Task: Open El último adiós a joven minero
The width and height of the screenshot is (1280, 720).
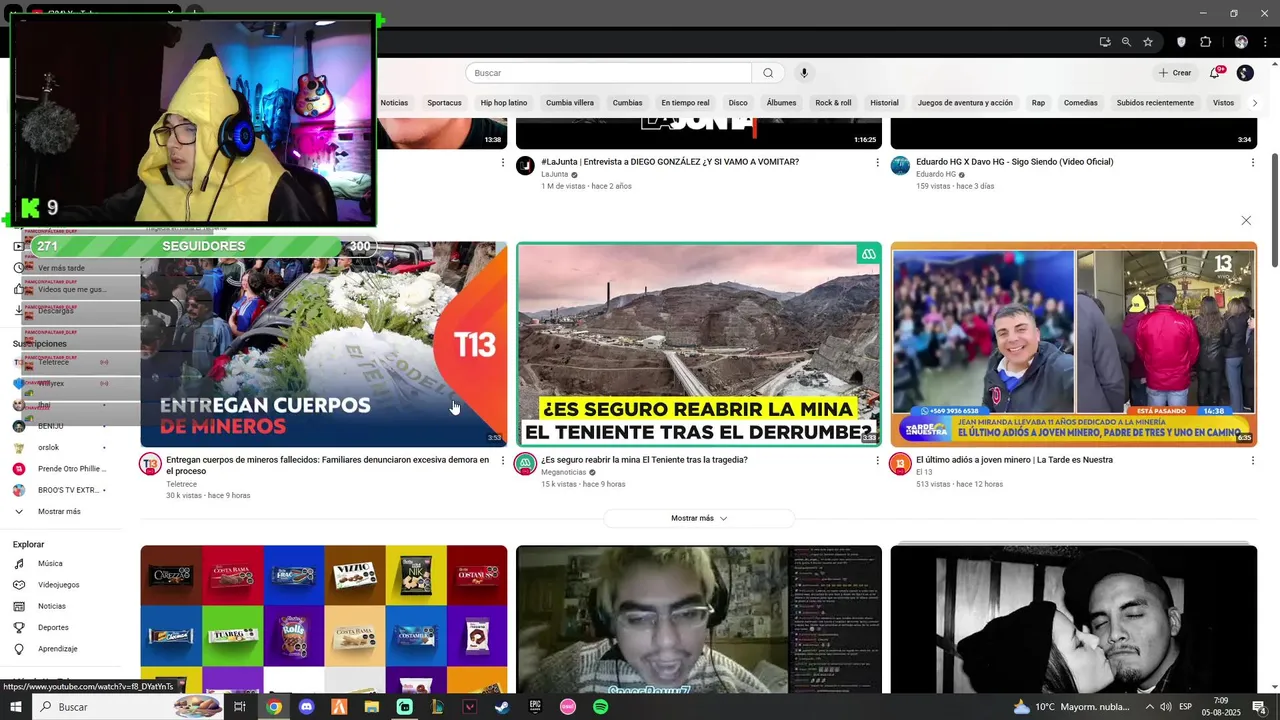Action: click(1014, 460)
